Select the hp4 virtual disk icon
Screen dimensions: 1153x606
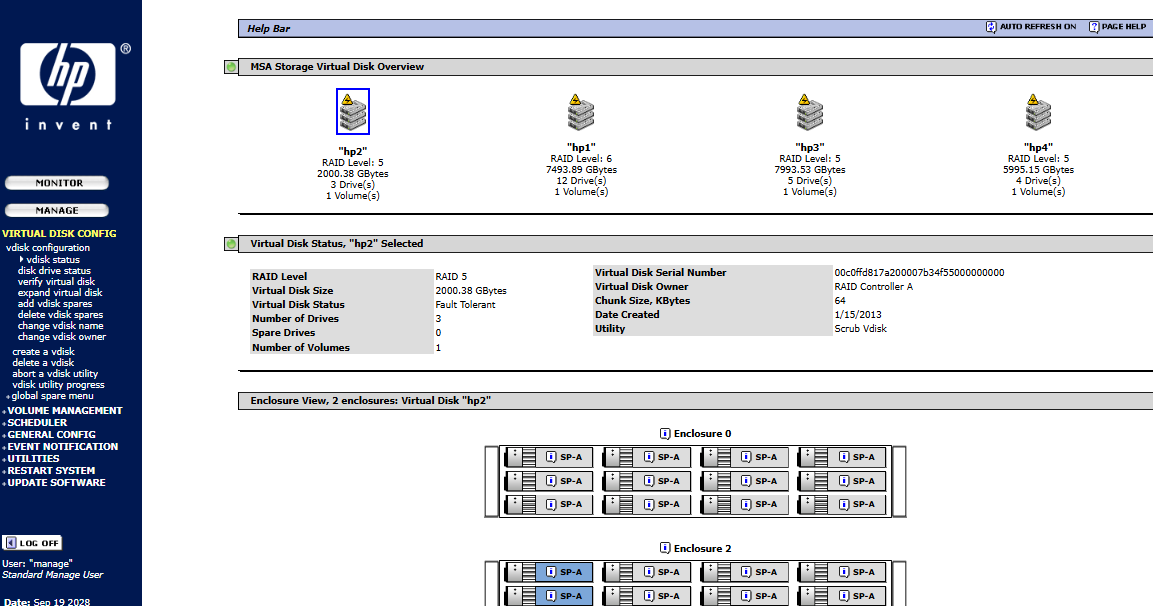pyautogui.click(x=1038, y=112)
